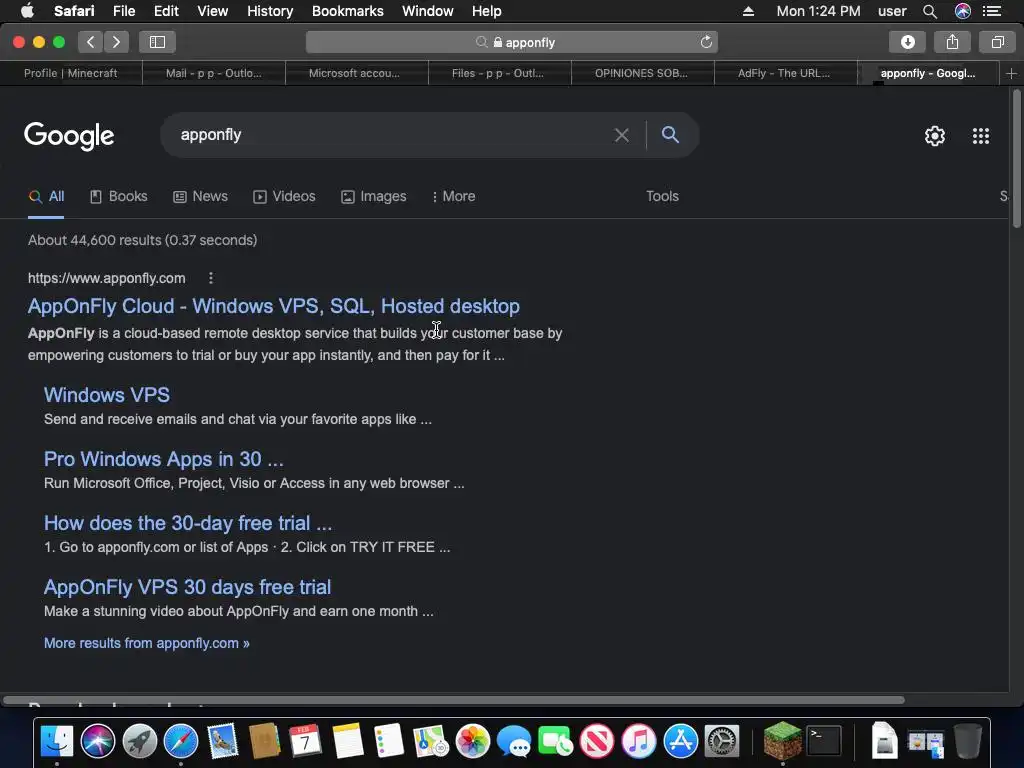Toggle the Safari sidebar button

[x=157, y=42]
